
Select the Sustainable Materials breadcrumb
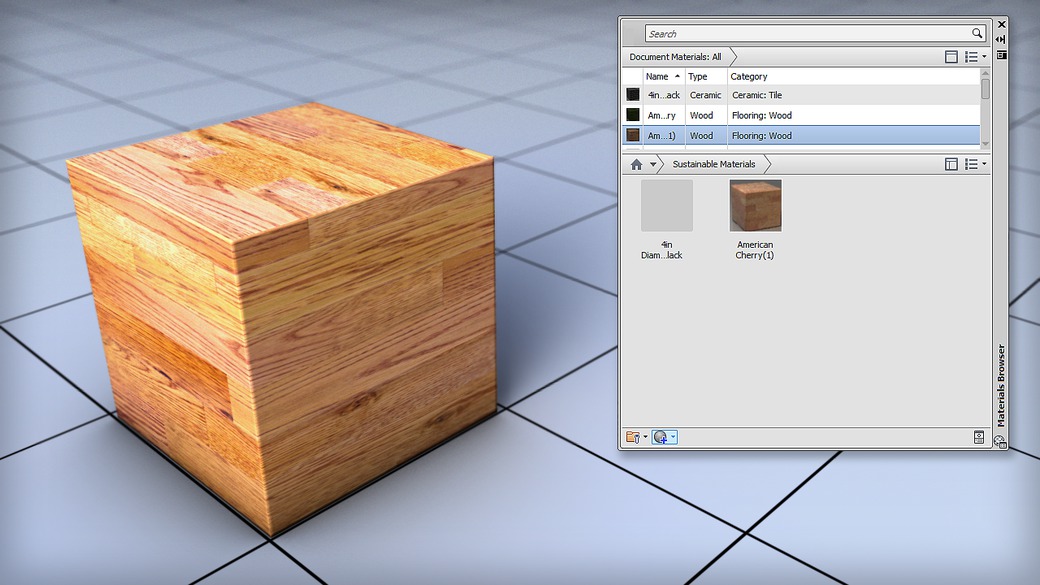(x=714, y=164)
